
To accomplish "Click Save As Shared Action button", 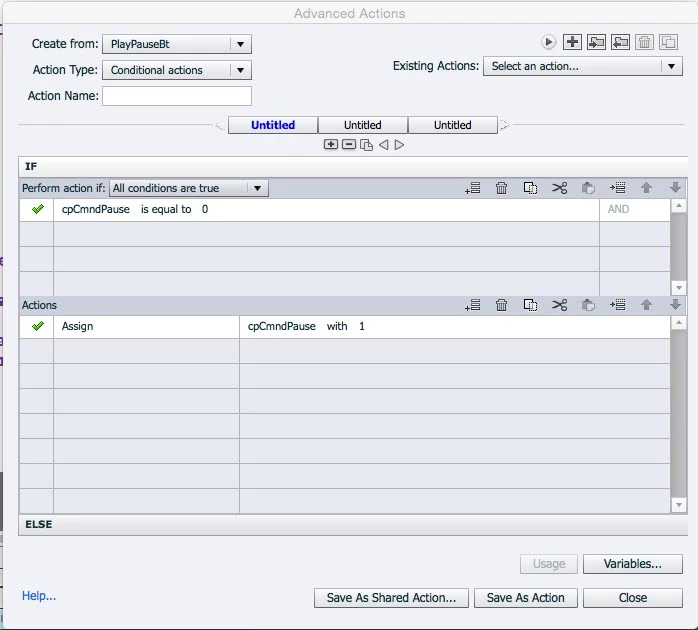I will [x=391, y=597].
